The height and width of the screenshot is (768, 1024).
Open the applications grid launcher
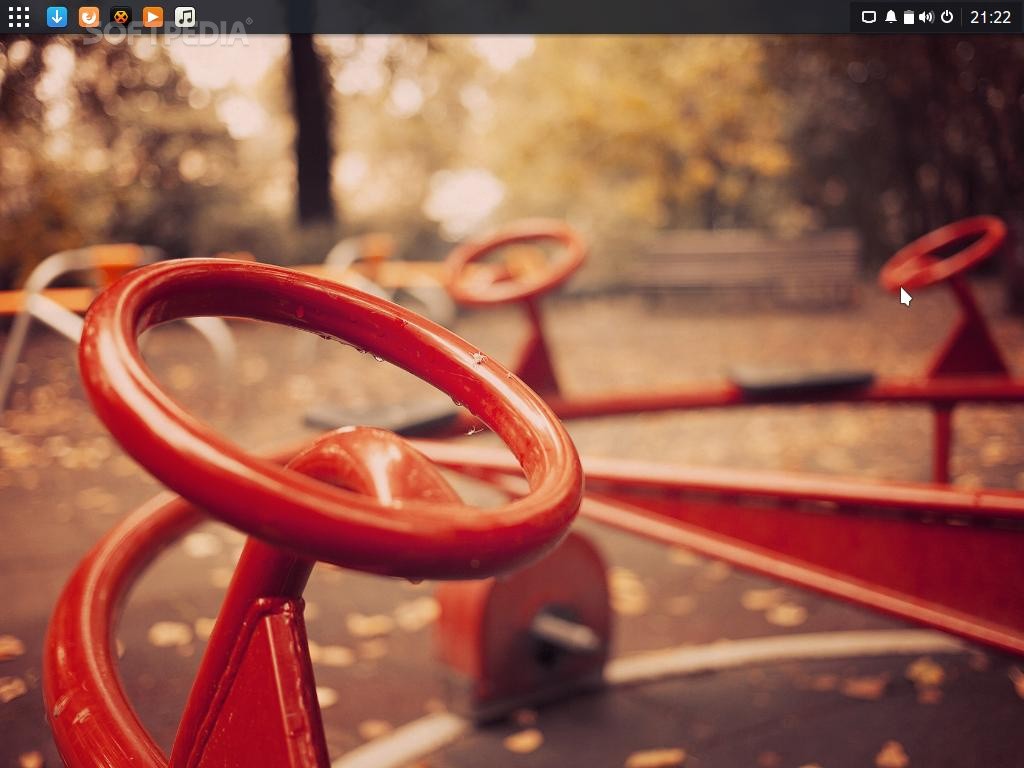click(18, 17)
